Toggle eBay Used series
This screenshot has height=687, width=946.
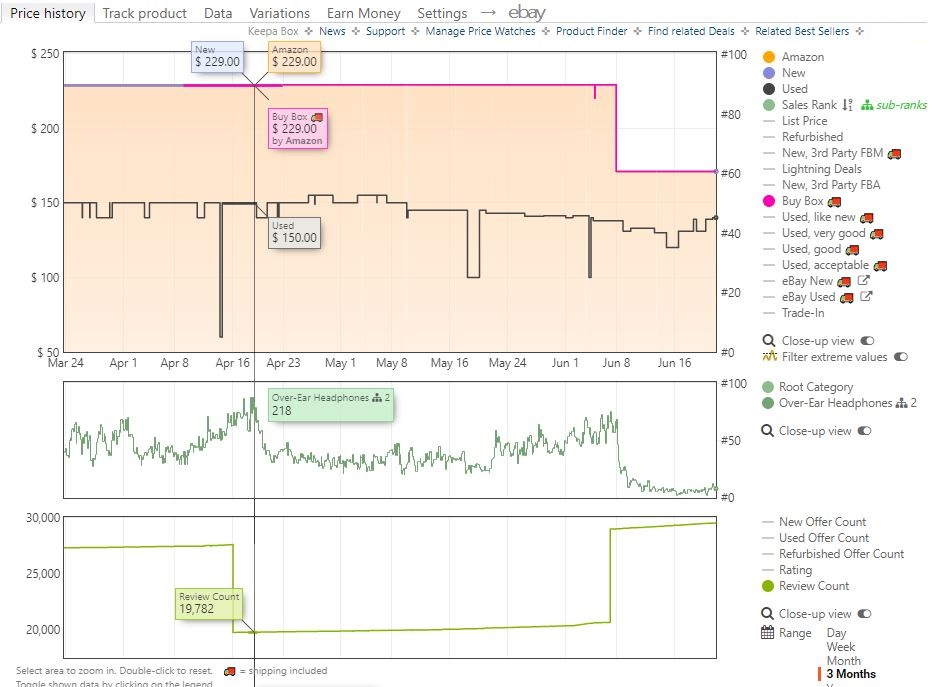[808, 297]
